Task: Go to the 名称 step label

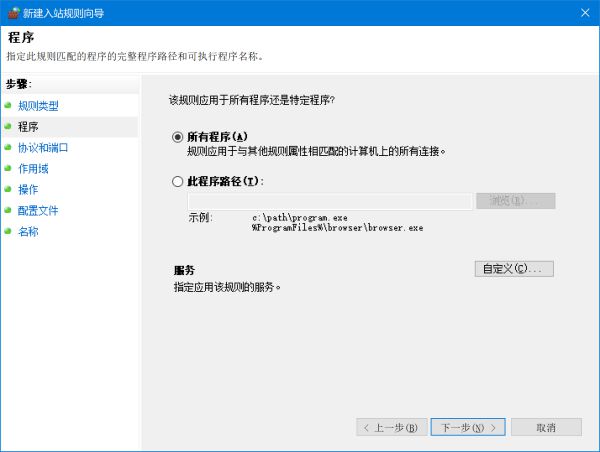Action: pyautogui.click(x=28, y=232)
